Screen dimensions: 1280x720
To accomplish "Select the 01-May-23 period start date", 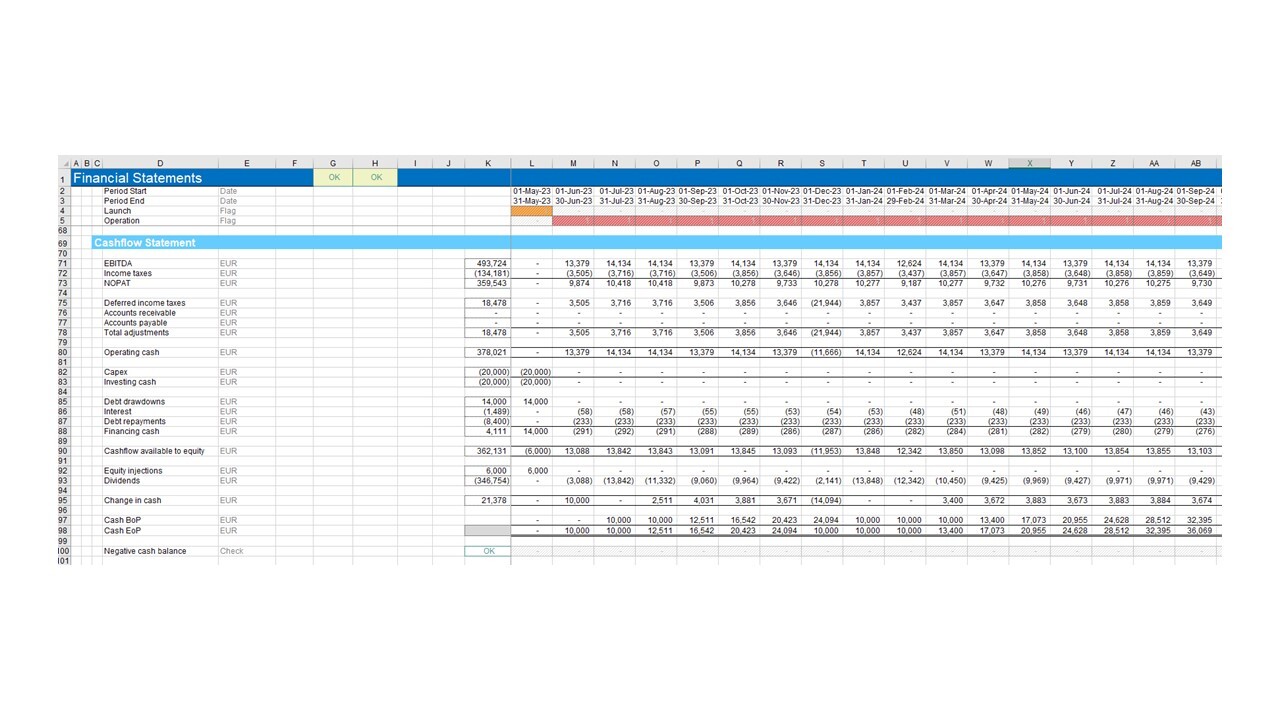I will (x=532, y=191).
